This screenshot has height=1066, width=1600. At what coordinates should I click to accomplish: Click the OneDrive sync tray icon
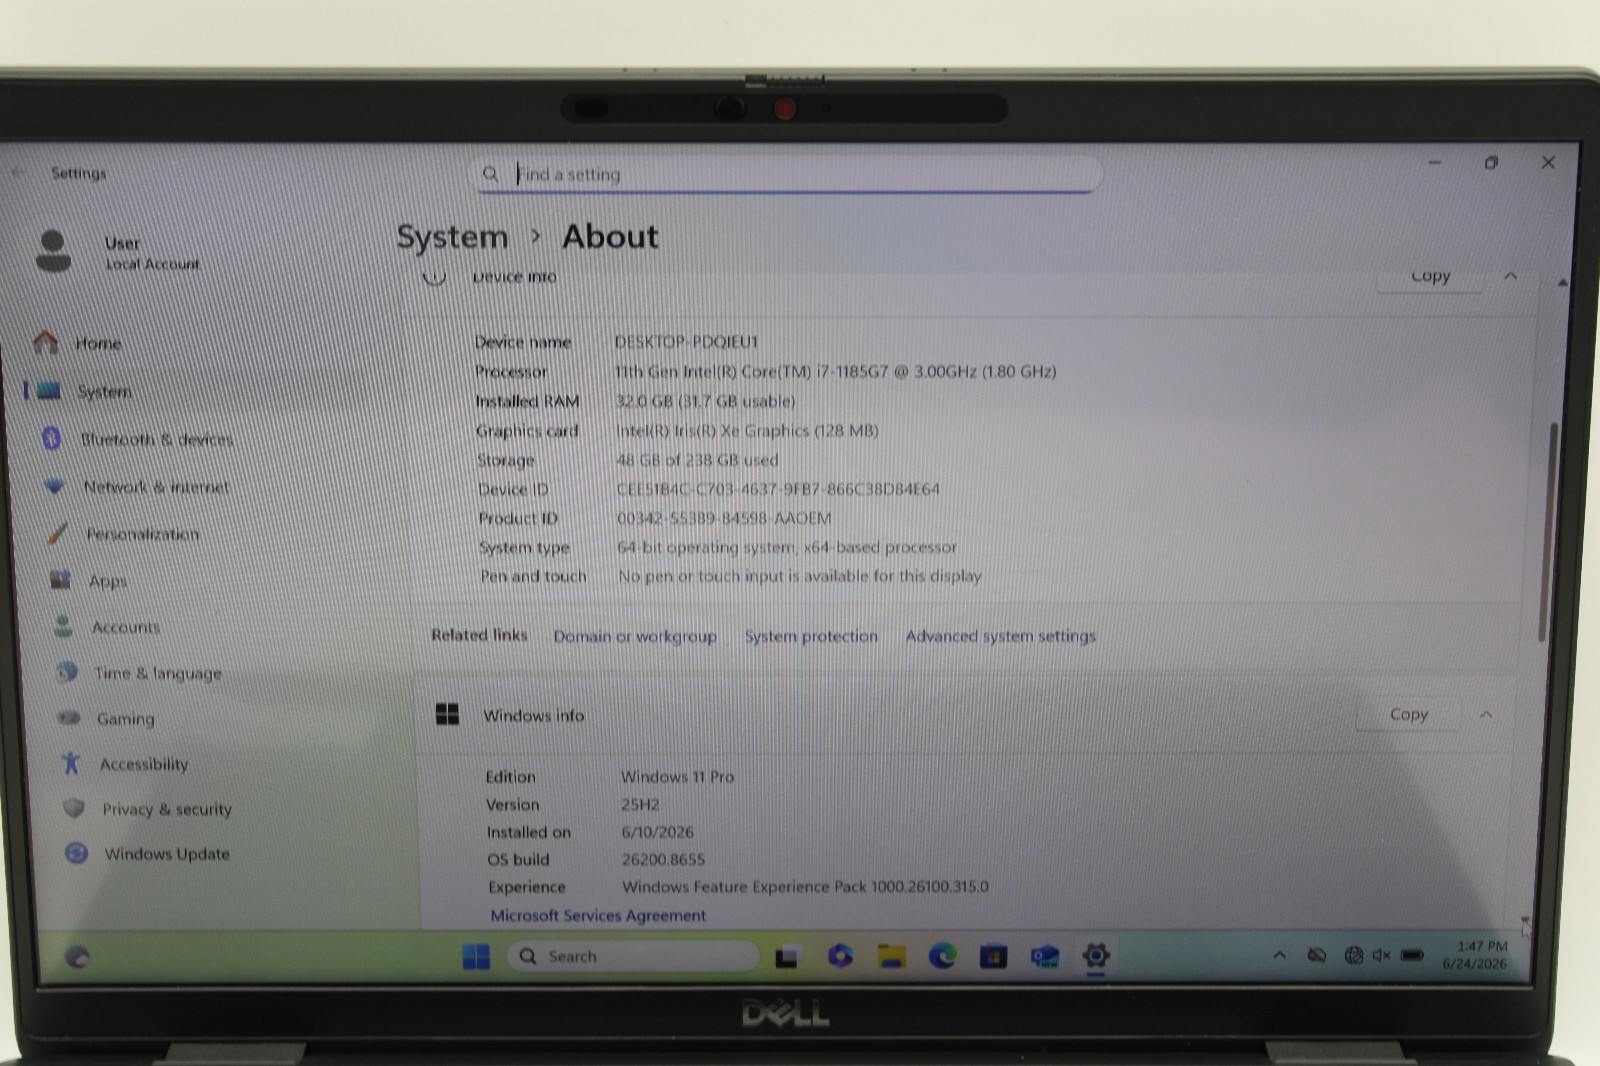pyautogui.click(x=1317, y=956)
